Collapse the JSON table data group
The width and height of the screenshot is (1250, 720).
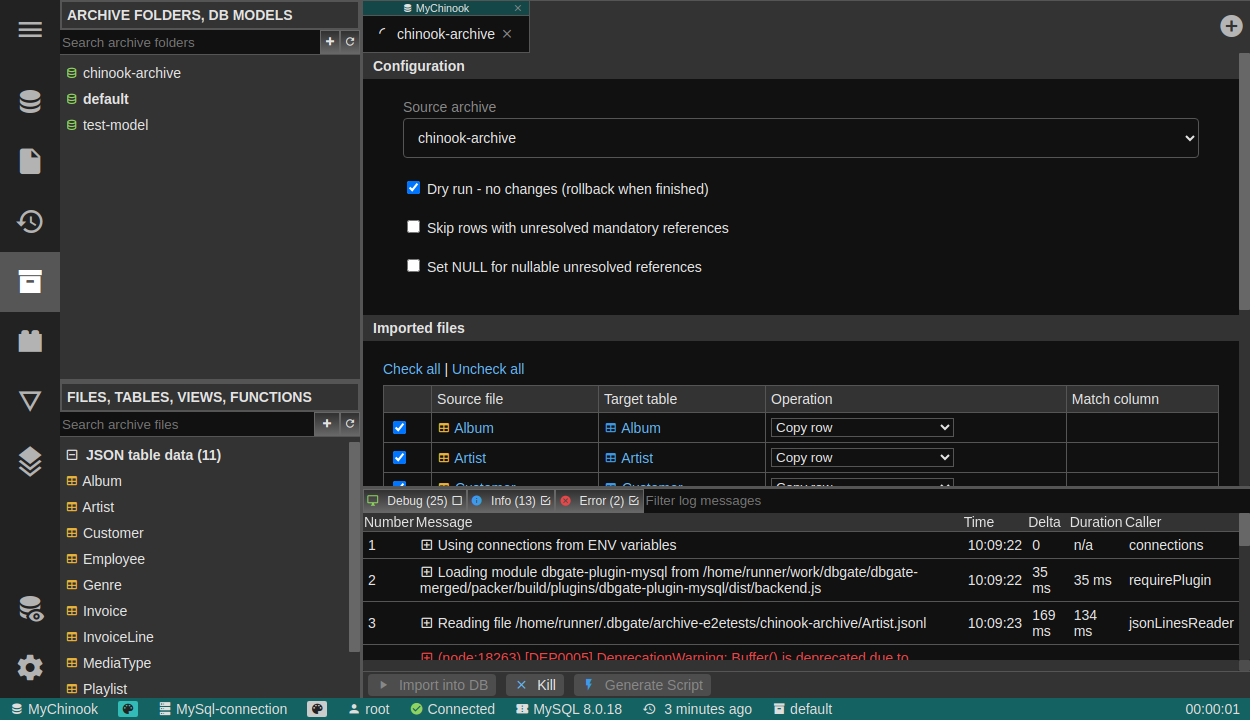pos(72,455)
